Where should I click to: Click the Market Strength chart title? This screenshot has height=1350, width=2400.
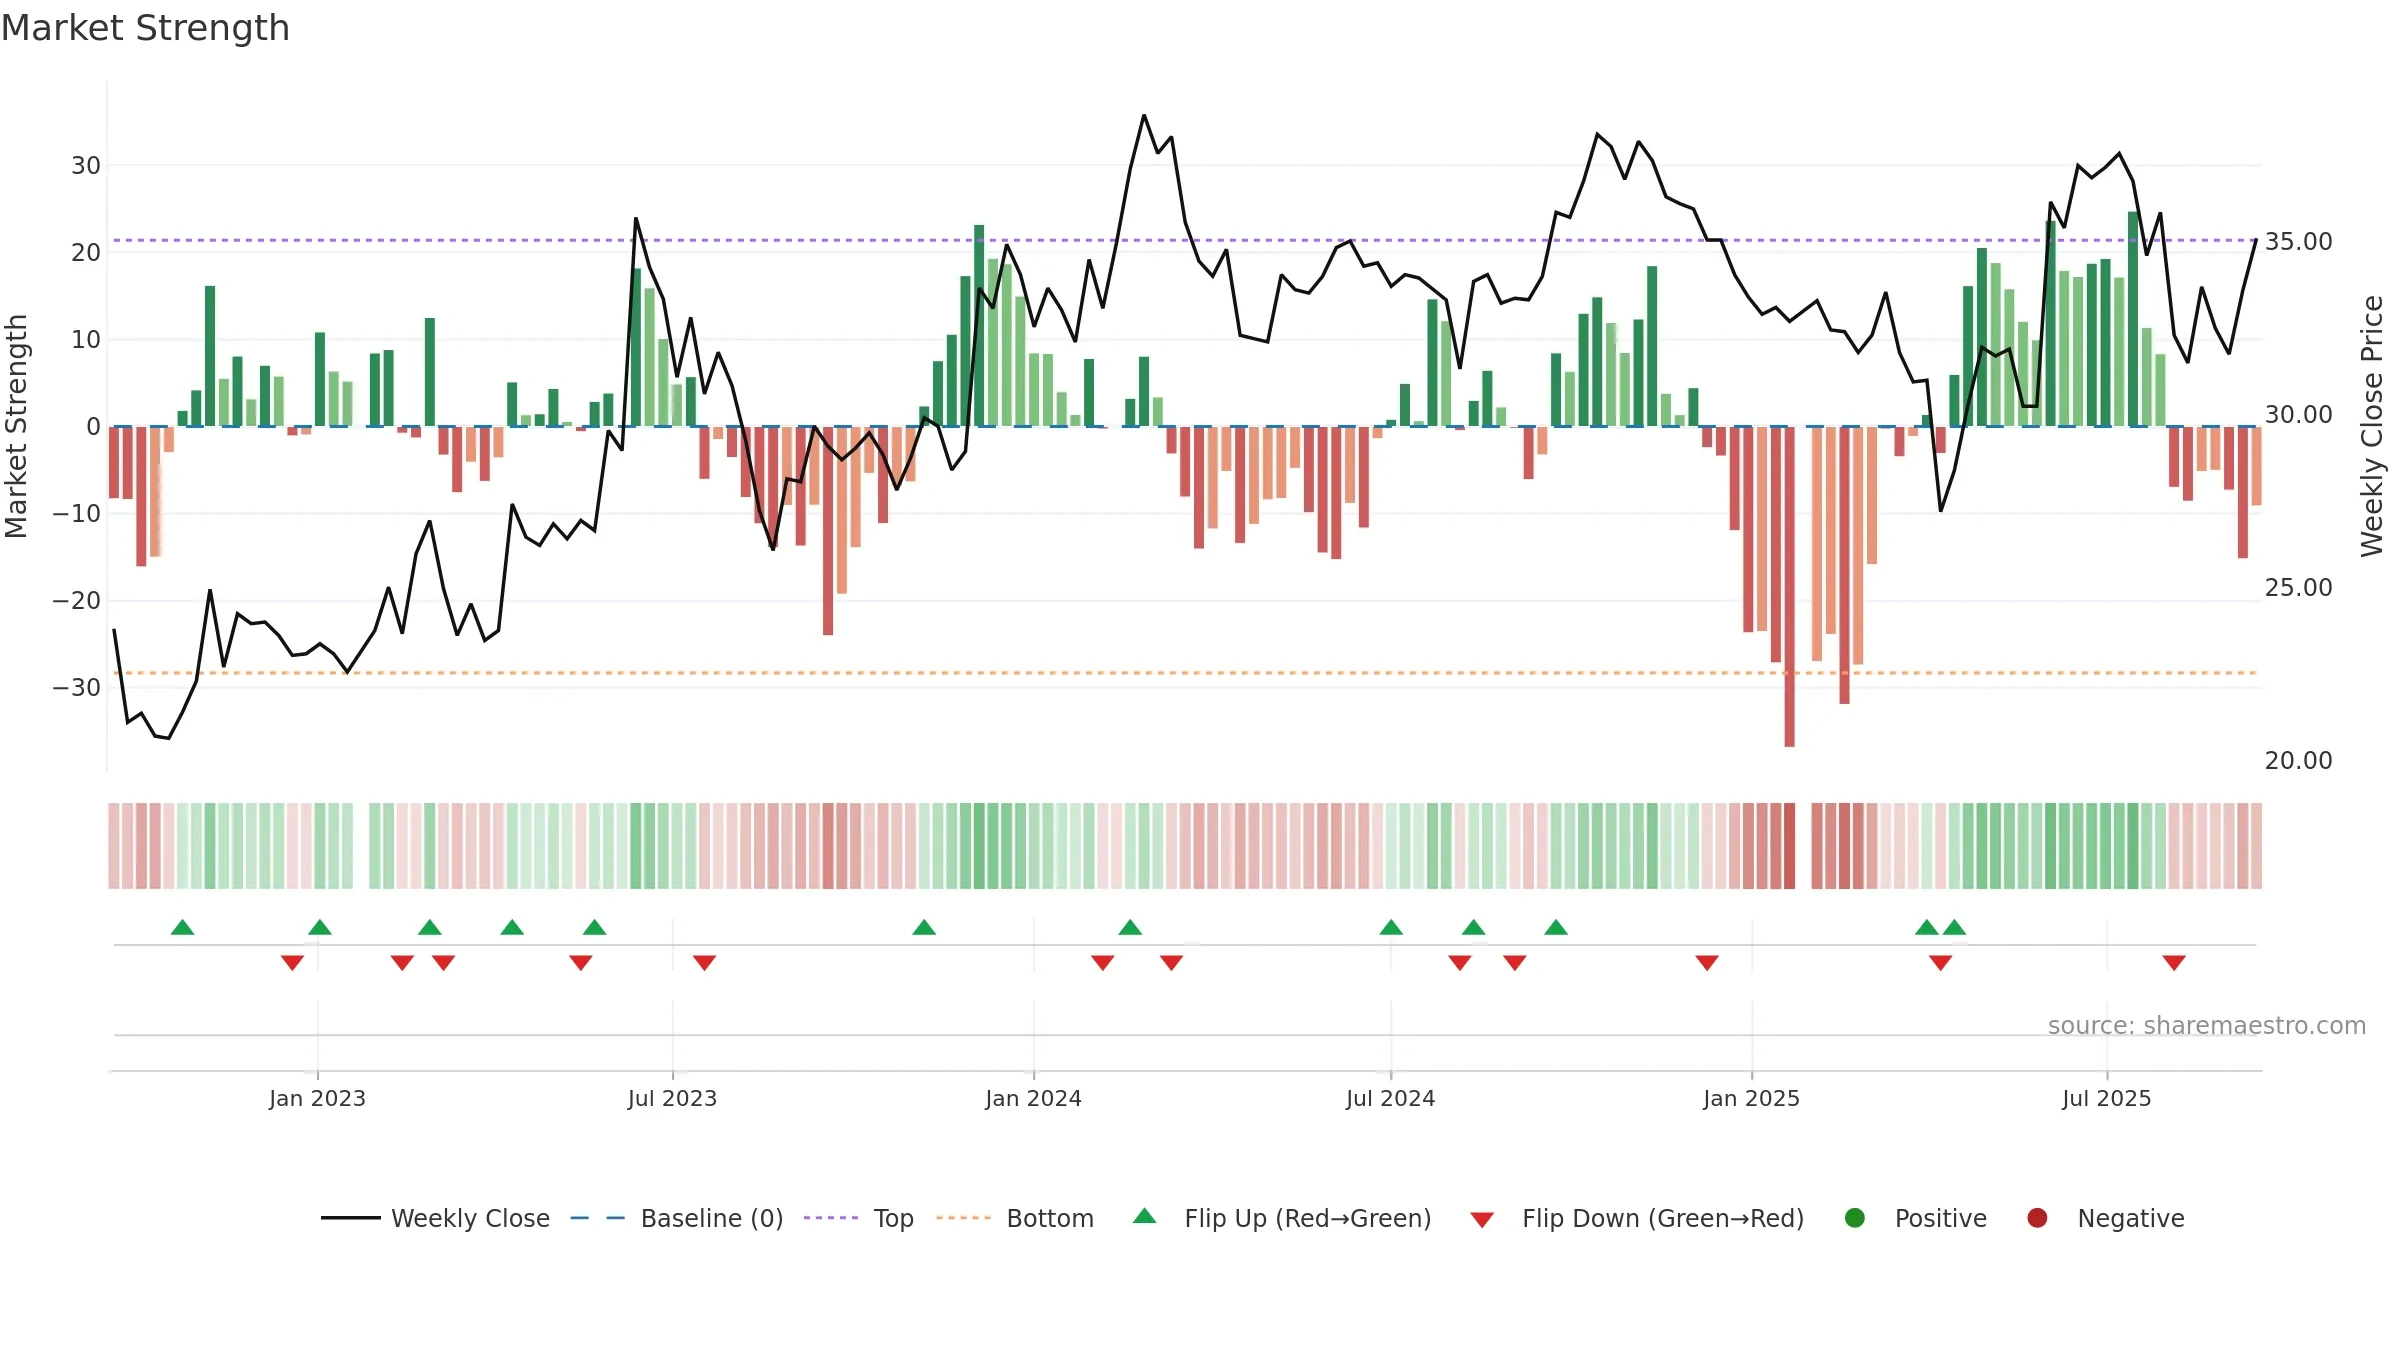(145, 28)
